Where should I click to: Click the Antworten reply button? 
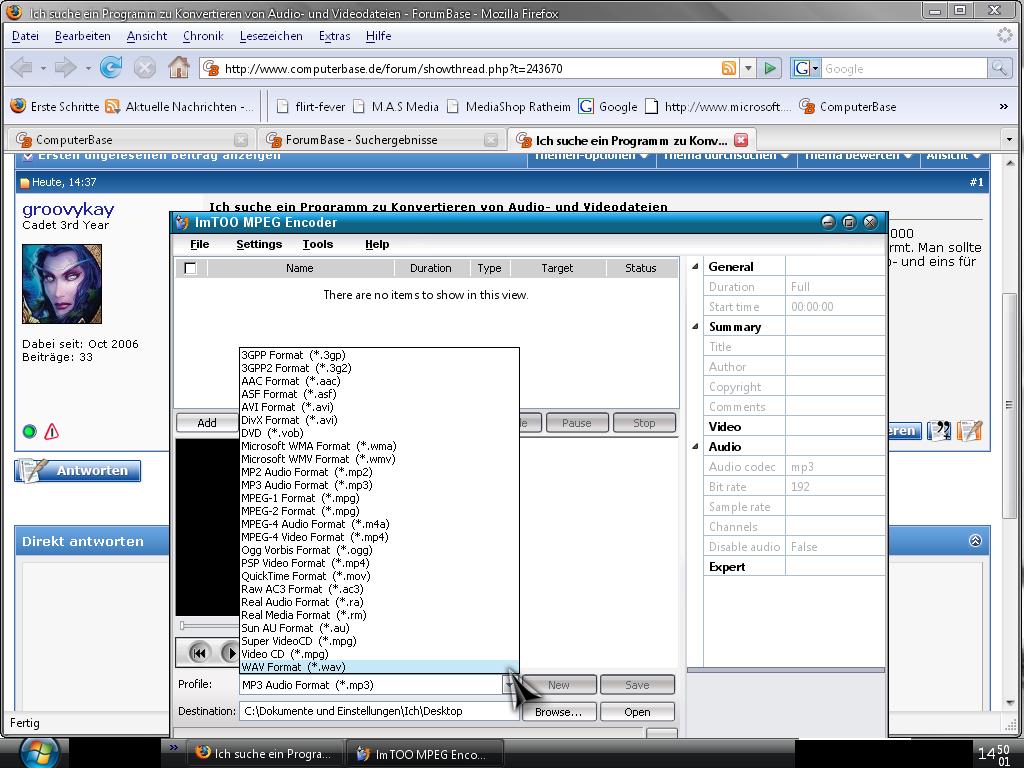78,471
